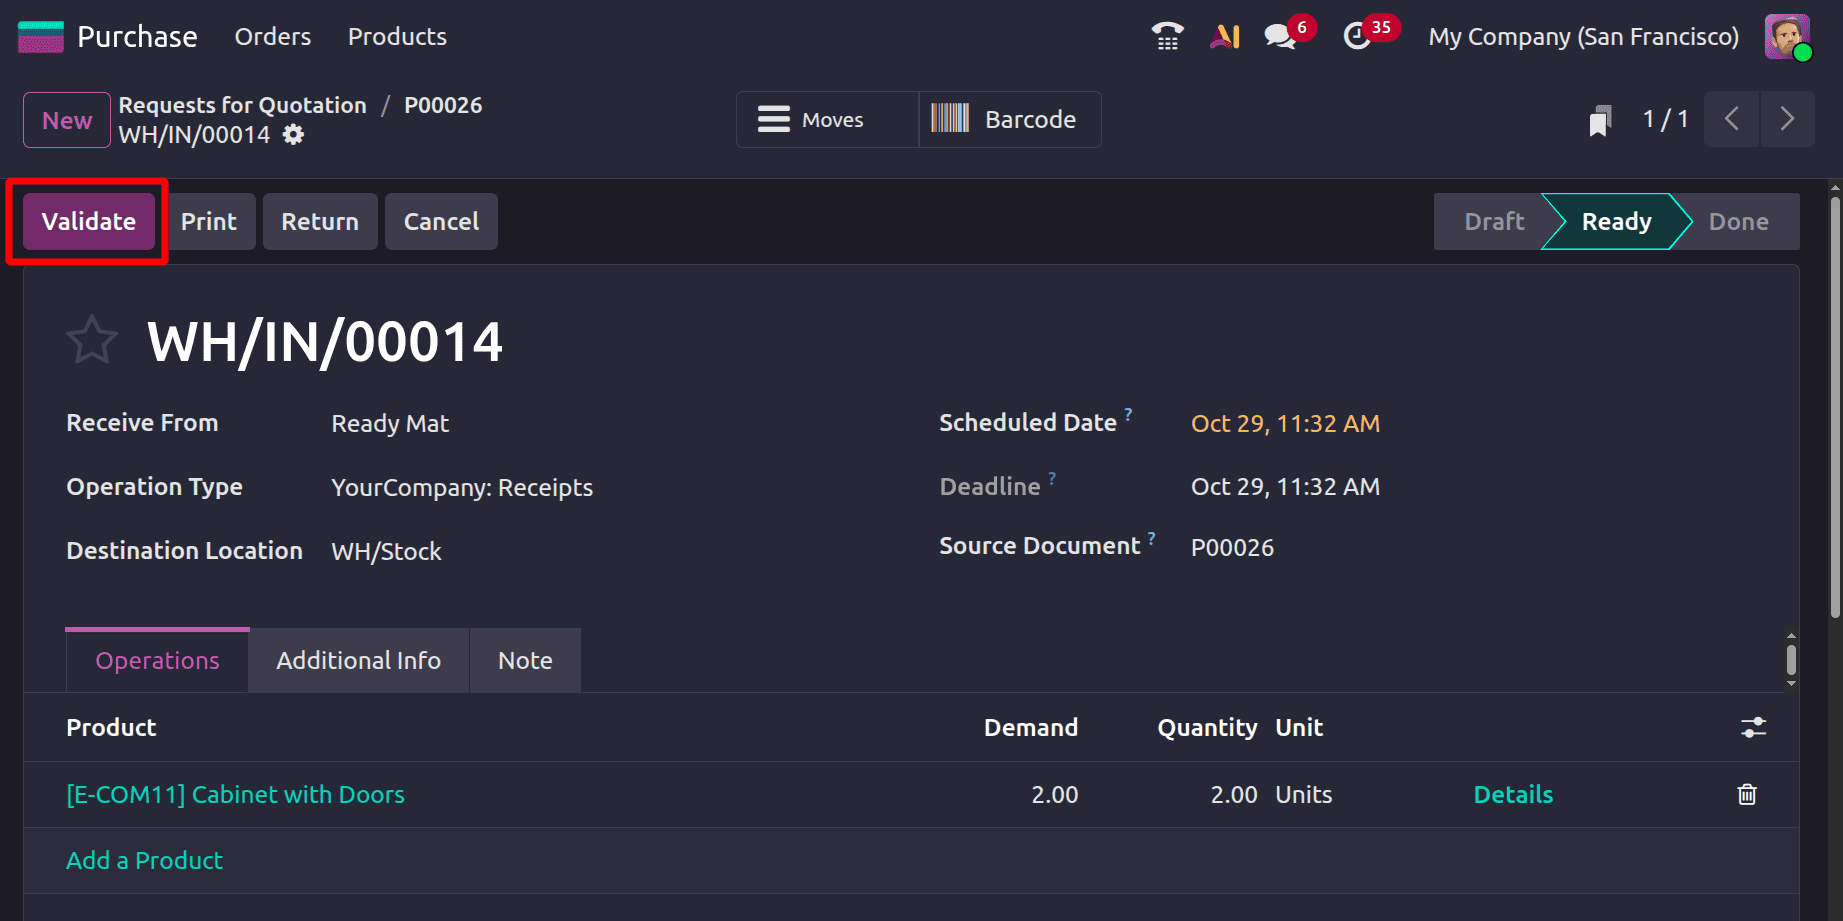Open the AI assistant icon in top bar
Viewport: 1843px width, 921px height.
tap(1224, 36)
